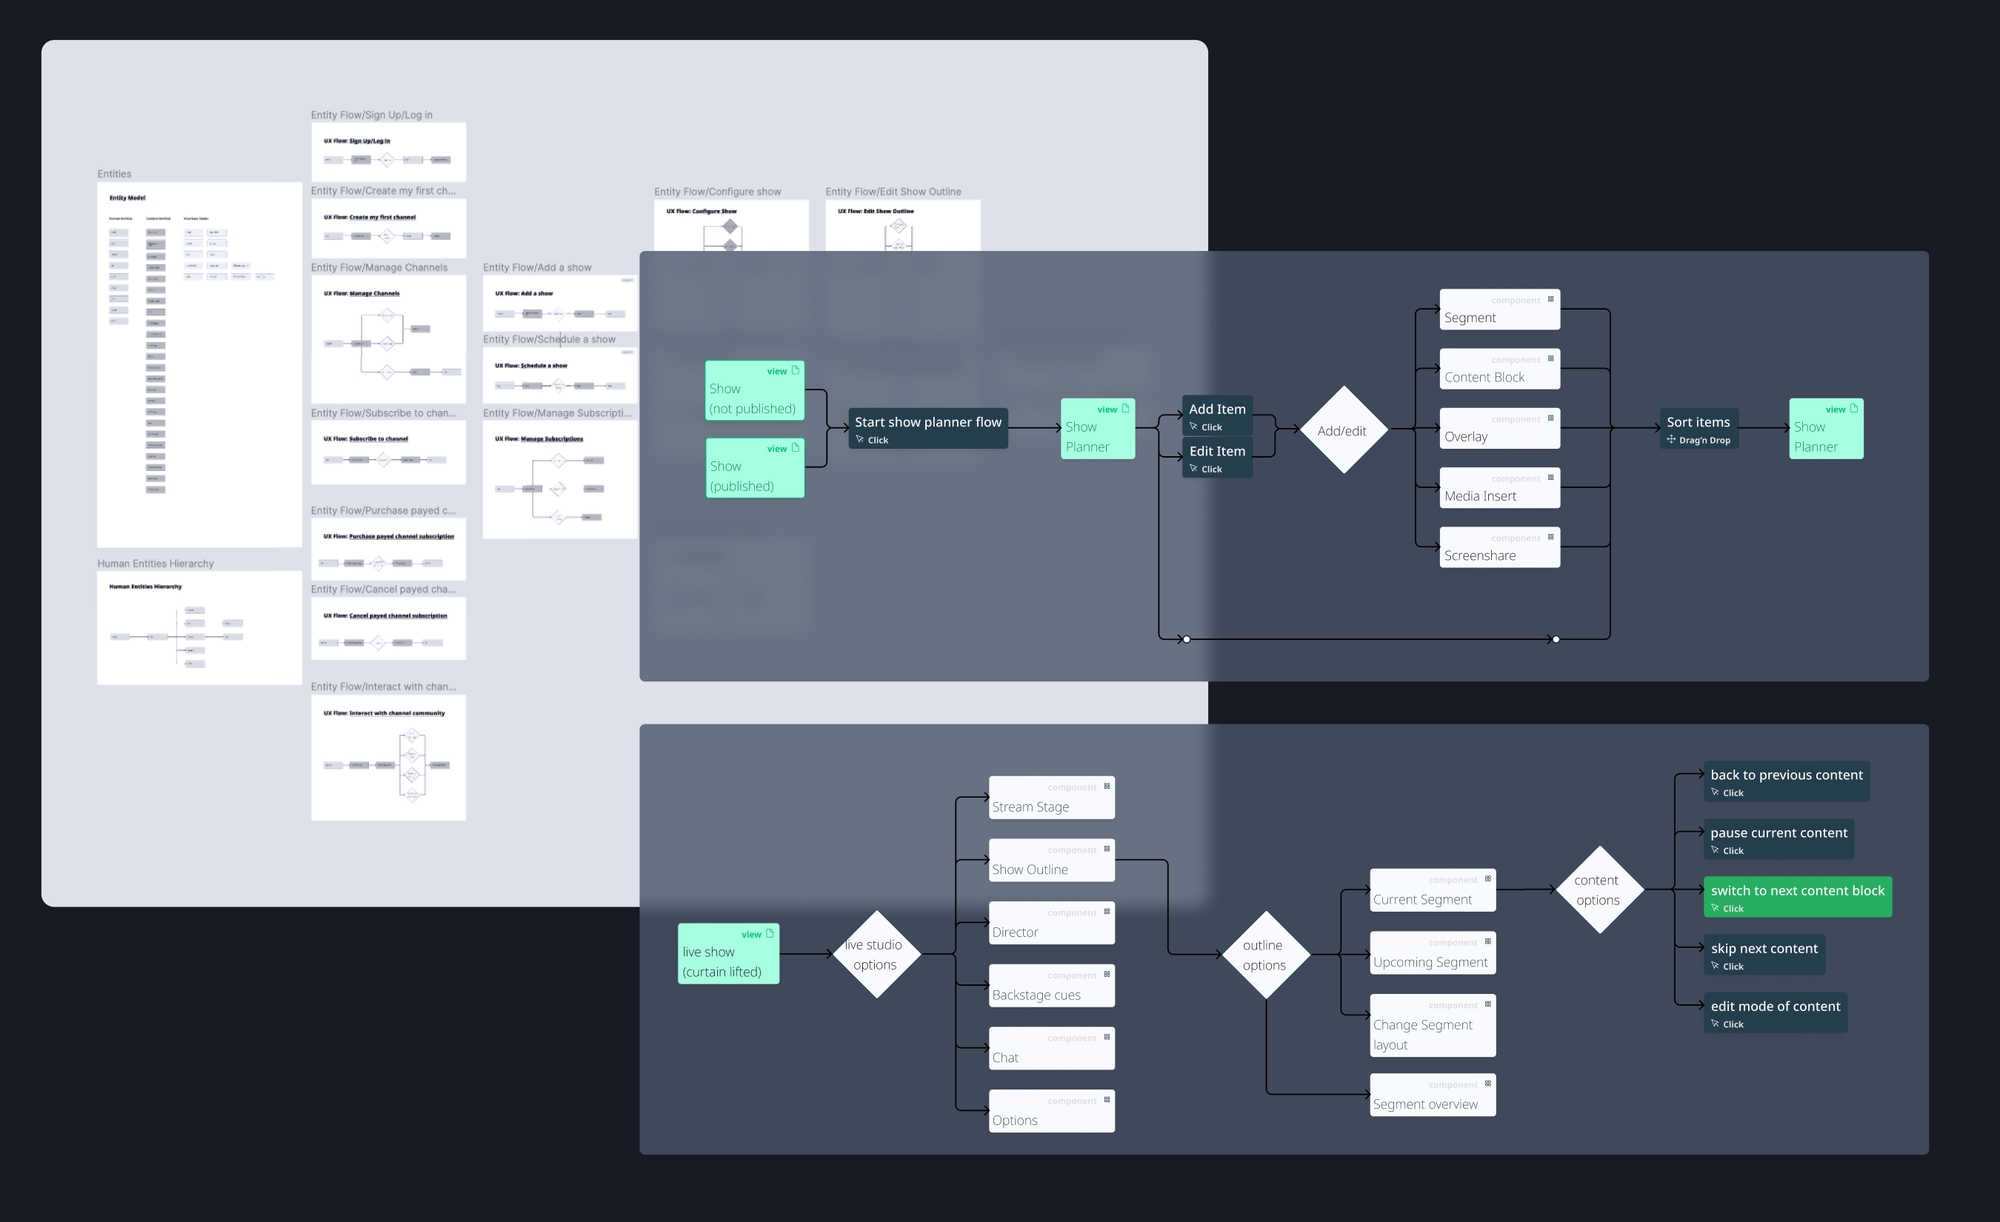Viewport: 2000px width, 1222px height.
Task: Select the Media Insert component node
Action: coord(1499,488)
